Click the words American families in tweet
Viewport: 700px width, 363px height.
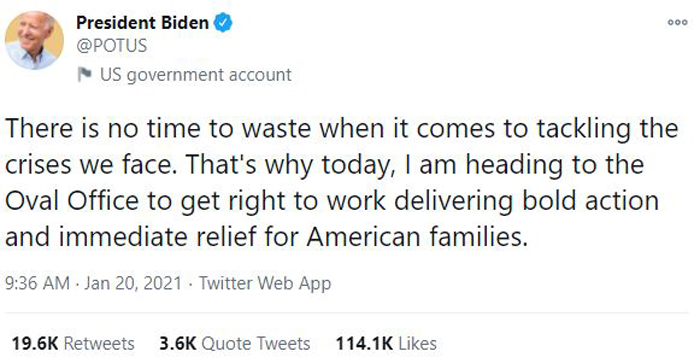coord(417,237)
